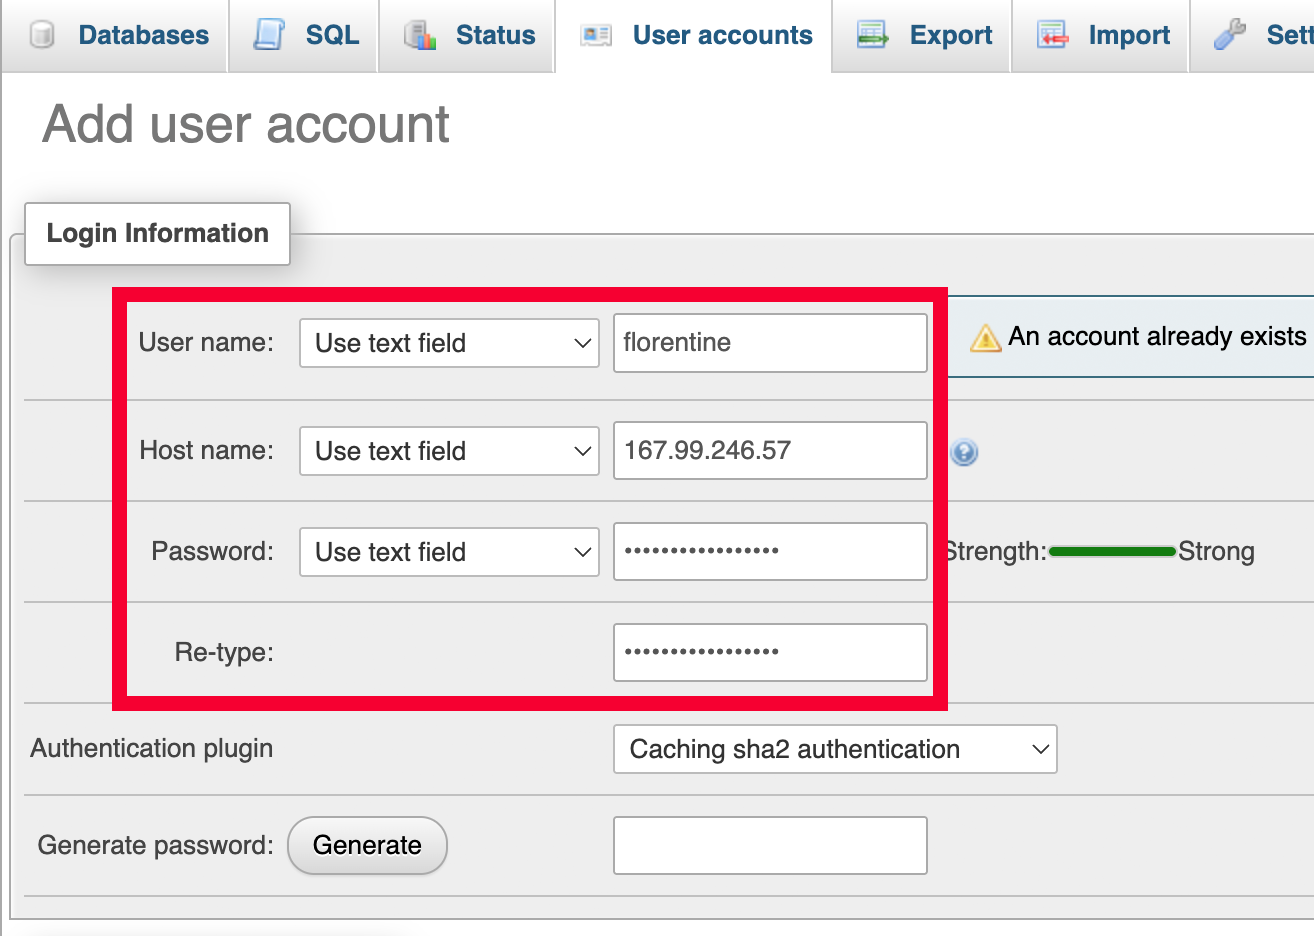The height and width of the screenshot is (936, 1314).
Task: Open the Authentication plugin dropdown
Action: [x=835, y=749]
